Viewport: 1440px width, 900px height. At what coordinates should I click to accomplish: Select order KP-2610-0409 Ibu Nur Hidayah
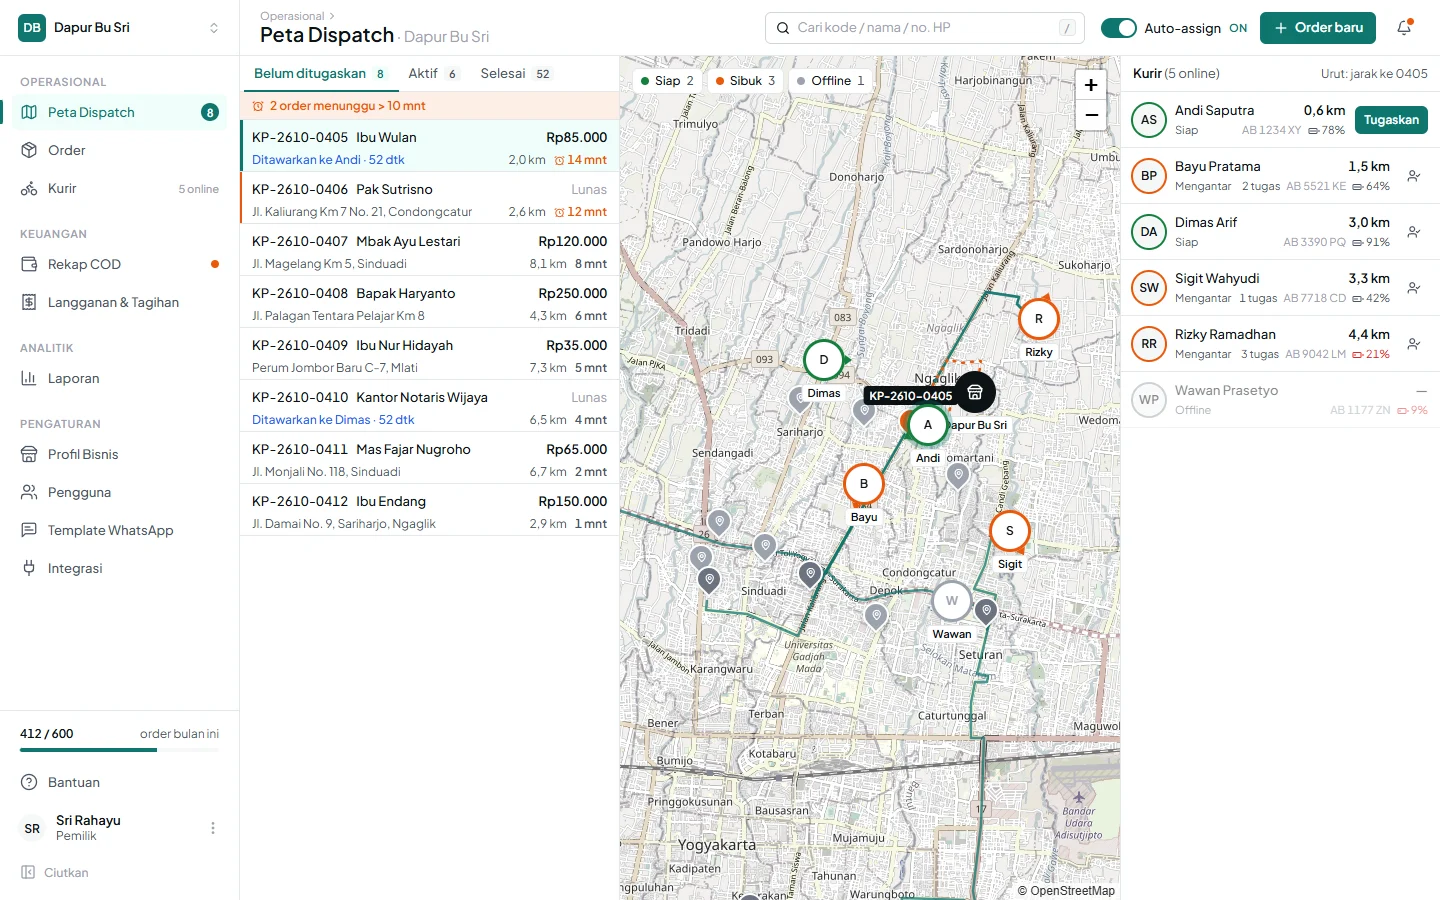click(x=430, y=356)
